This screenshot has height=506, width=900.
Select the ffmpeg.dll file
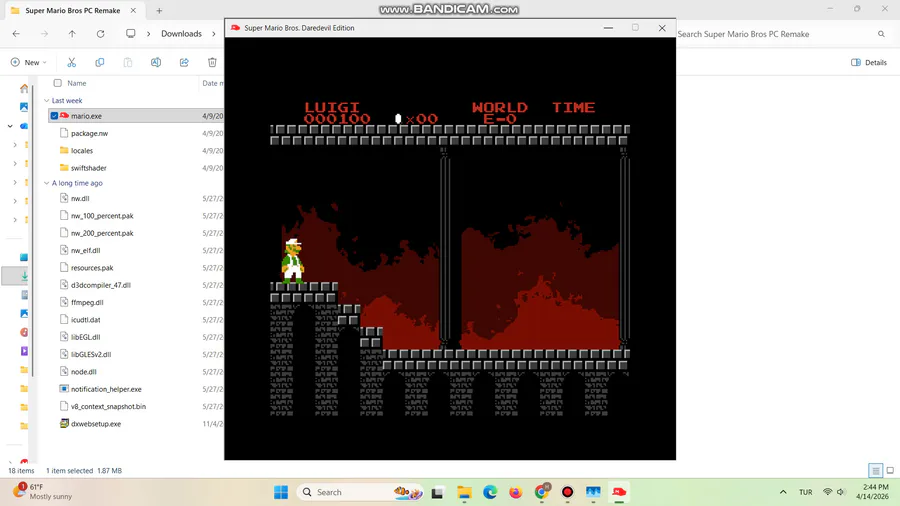click(87, 302)
